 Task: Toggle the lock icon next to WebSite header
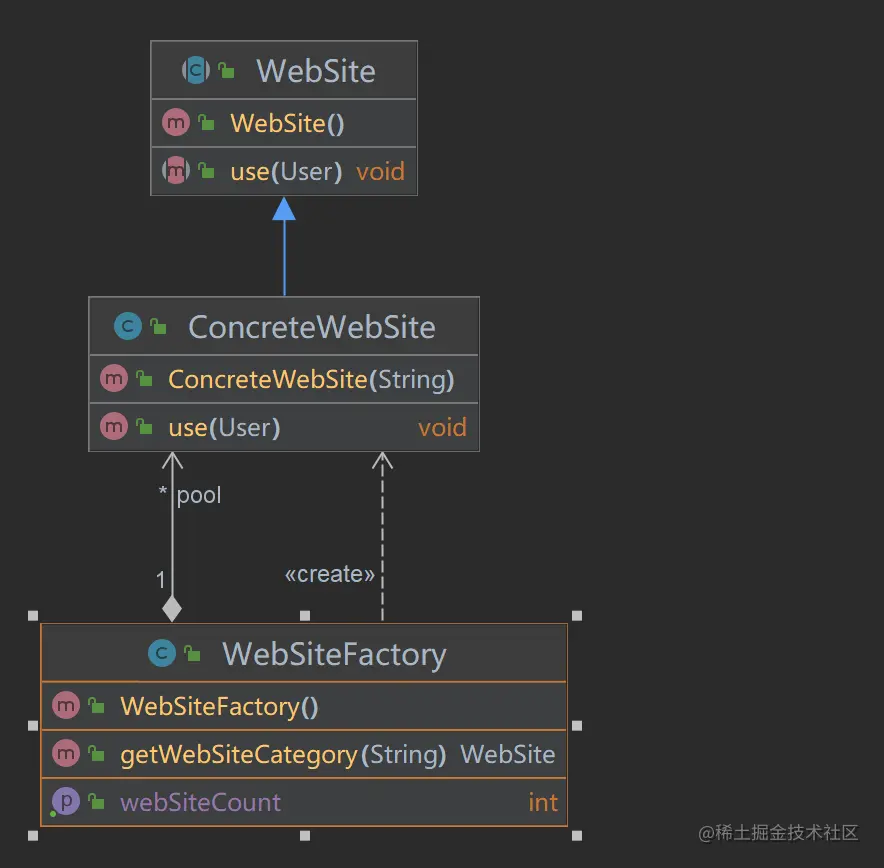point(228,70)
